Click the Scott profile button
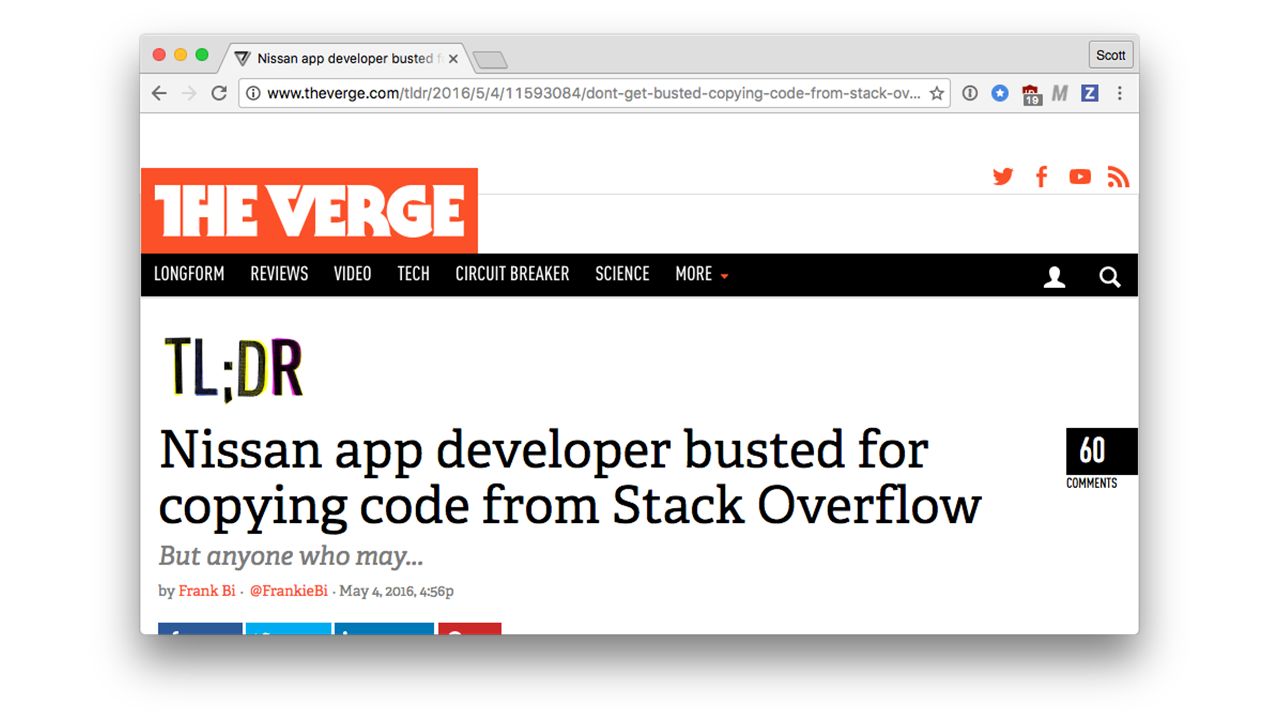Viewport: 1280px width, 720px height. pyautogui.click(x=1110, y=55)
